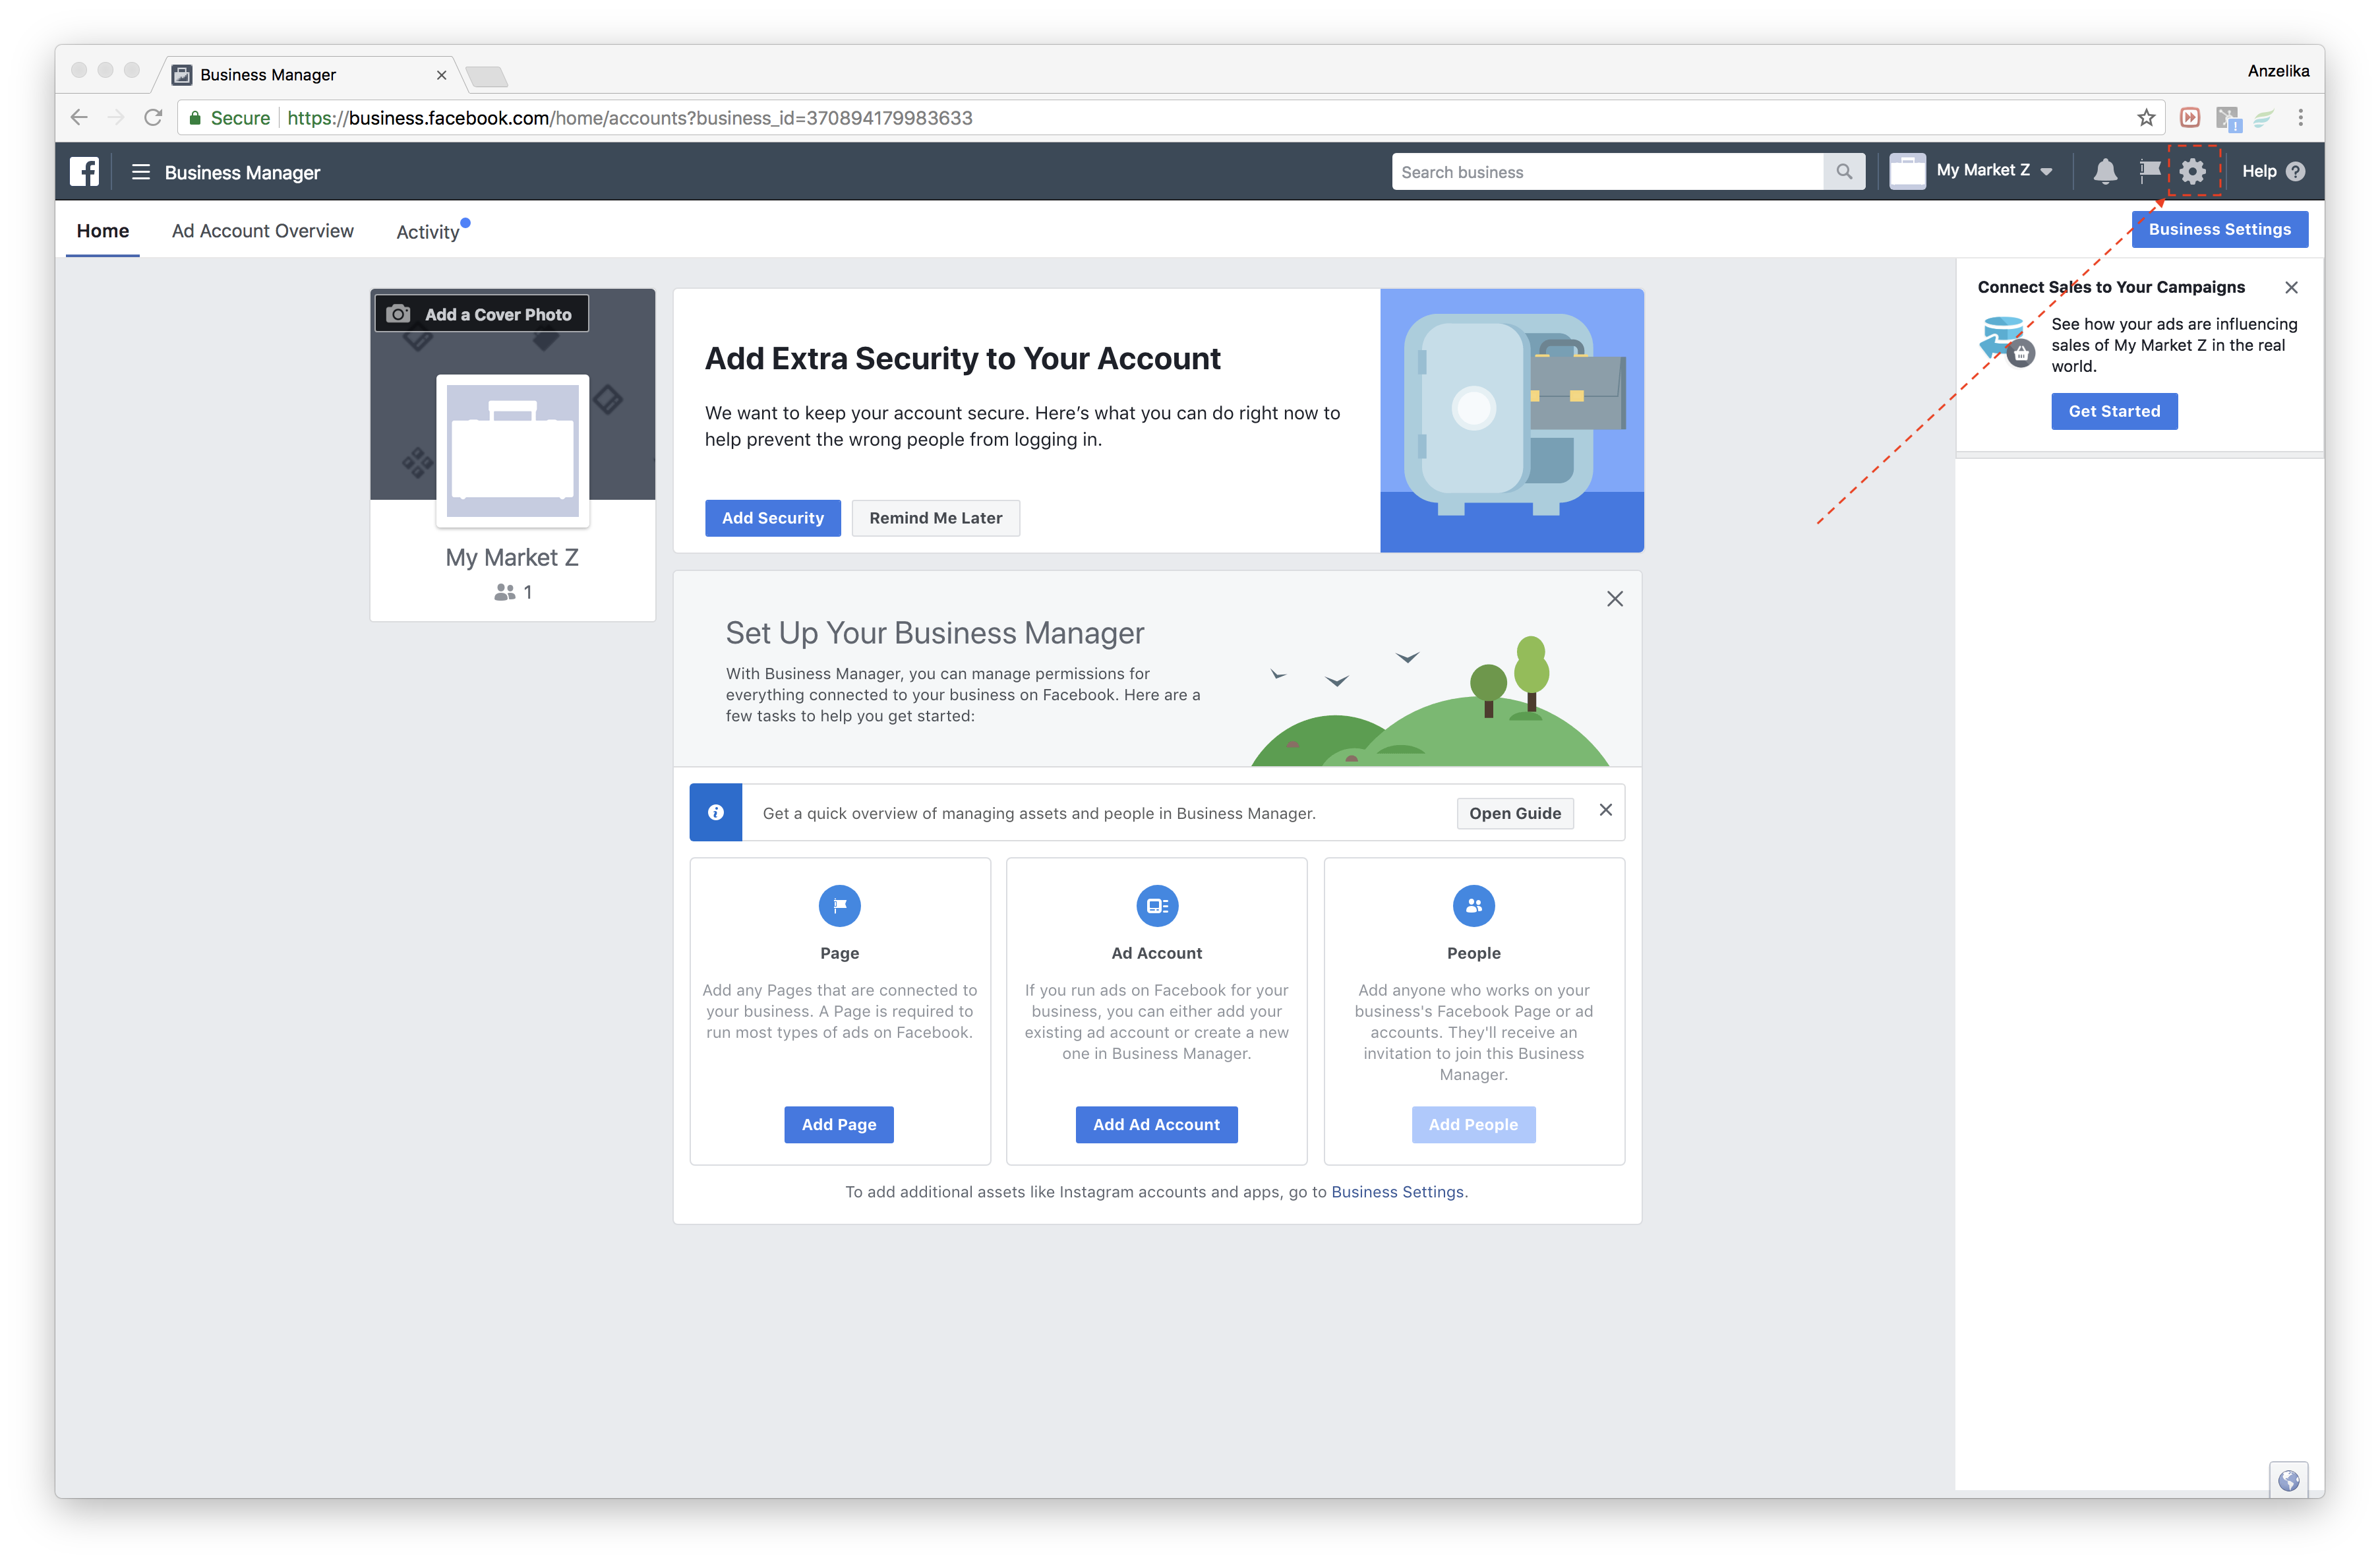Open the notifications bell icon

[x=2102, y=171]
